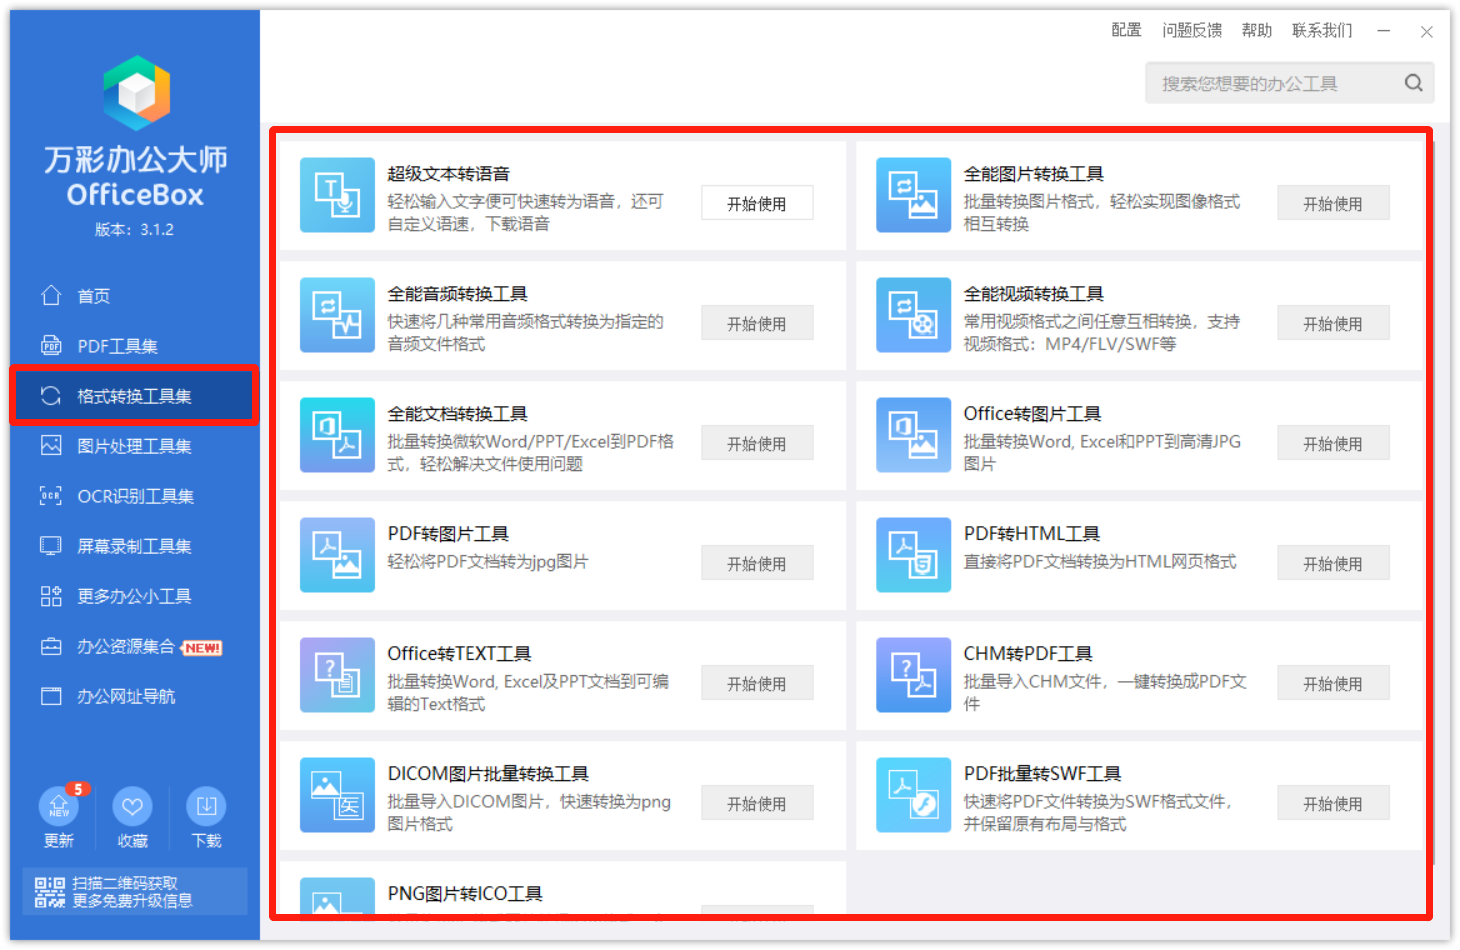Click 开始使用 for 全能音频转换工具
1460x950 pixels.
click(757, 323)
